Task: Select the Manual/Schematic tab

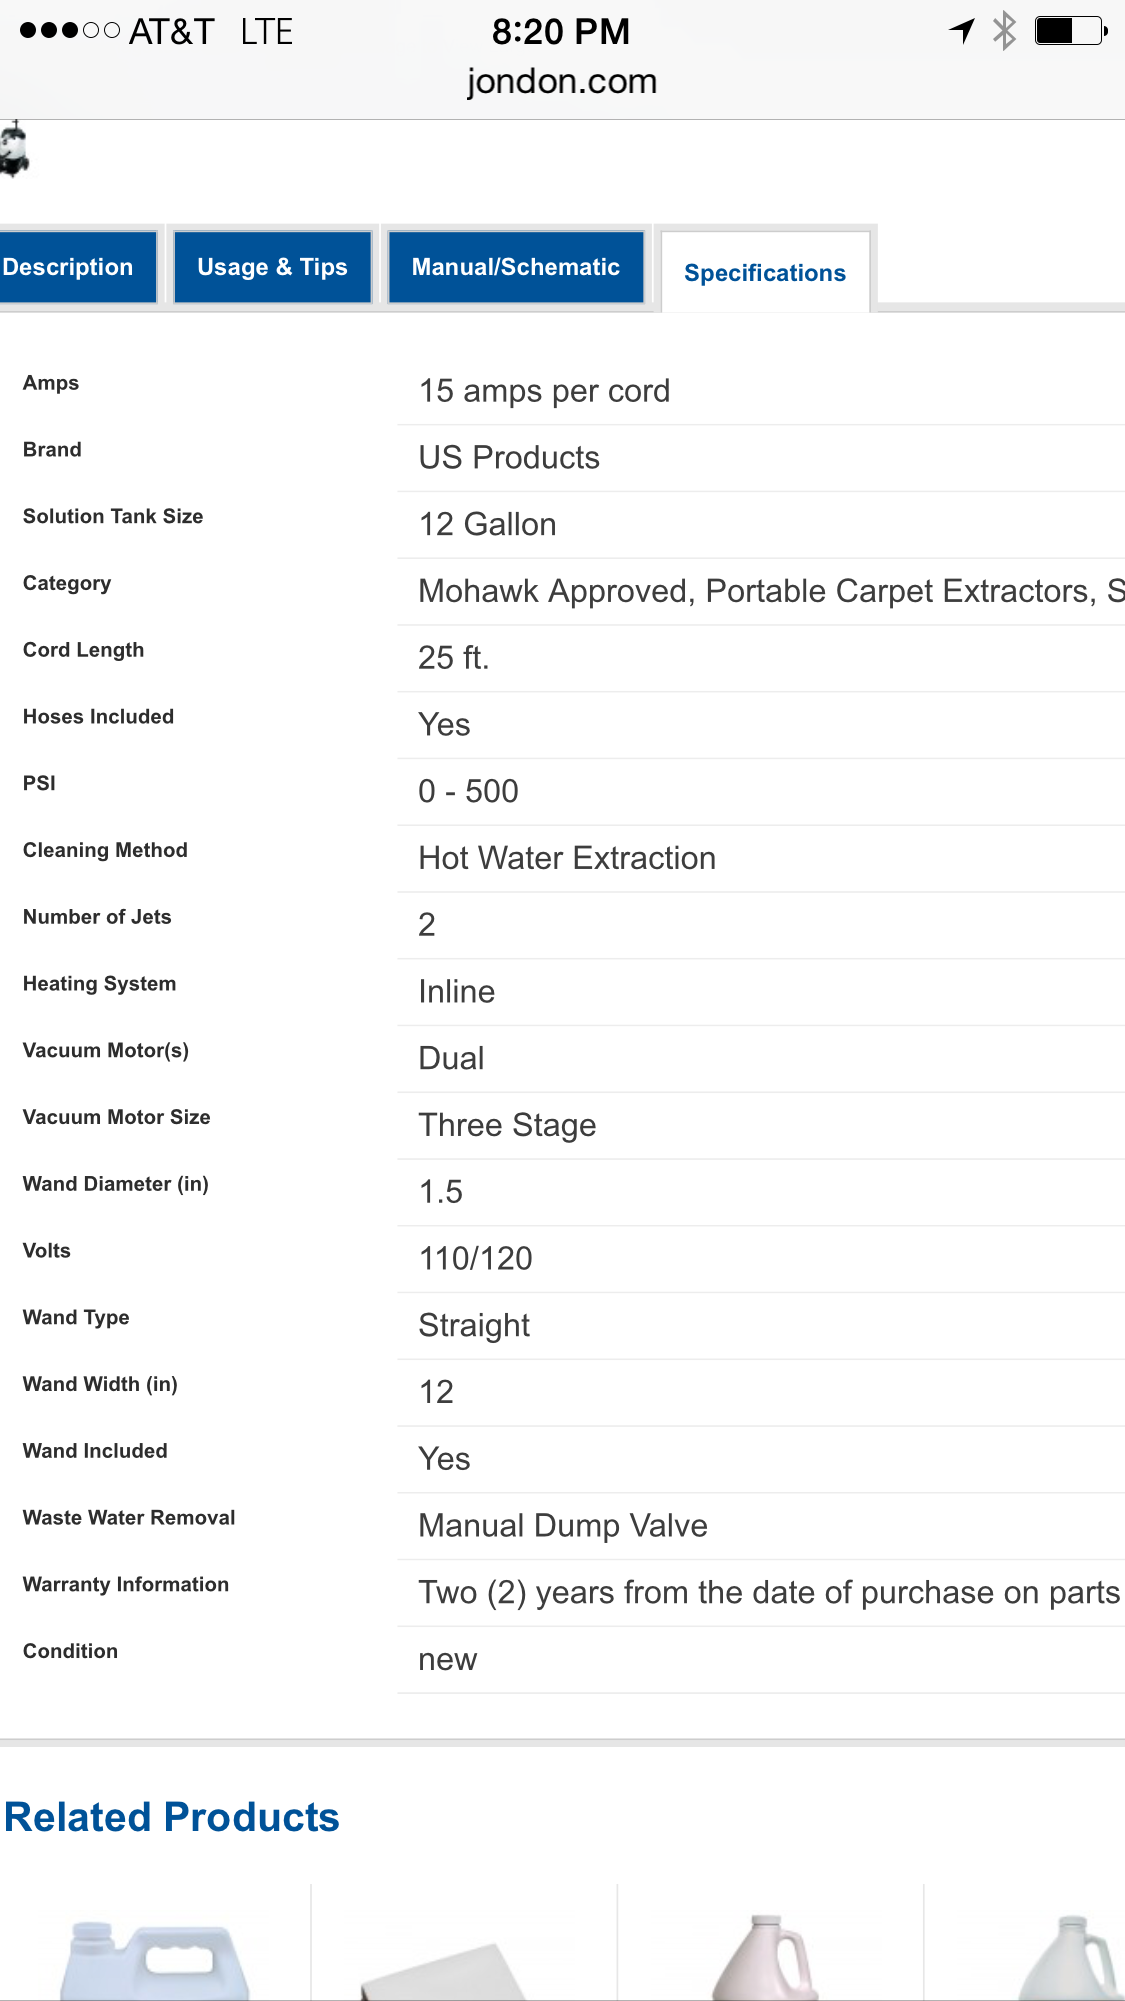Action: [515, 267]
